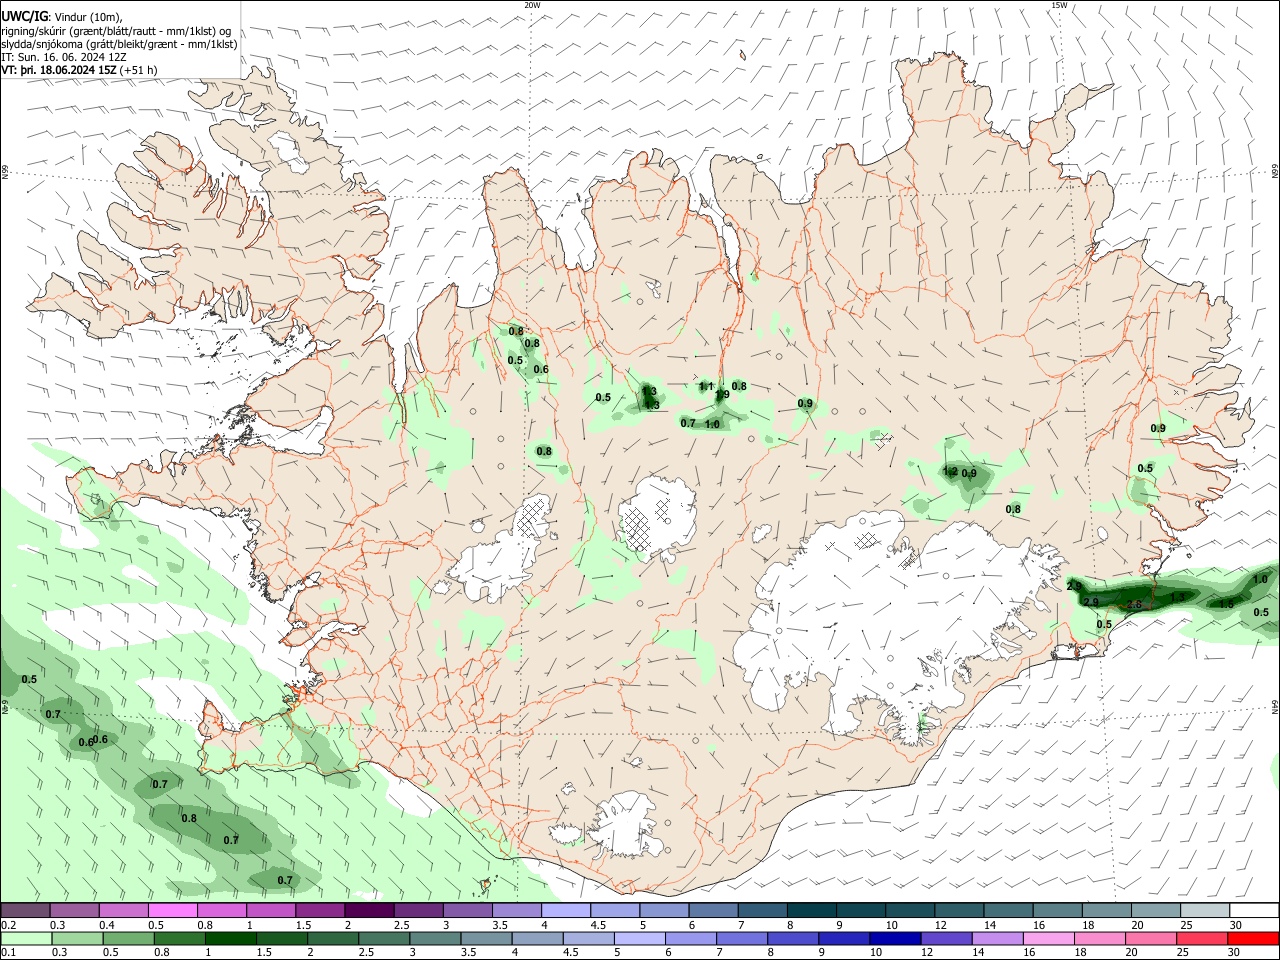Click the 0.4 label in the snow scale
This screenshot has height=960, width=1280.
[x=107, y=925]
